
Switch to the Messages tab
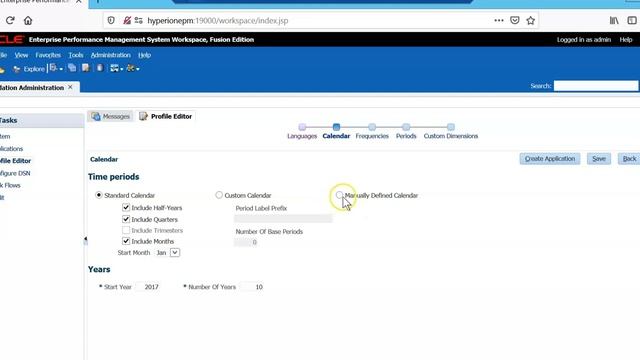point(110,116)
